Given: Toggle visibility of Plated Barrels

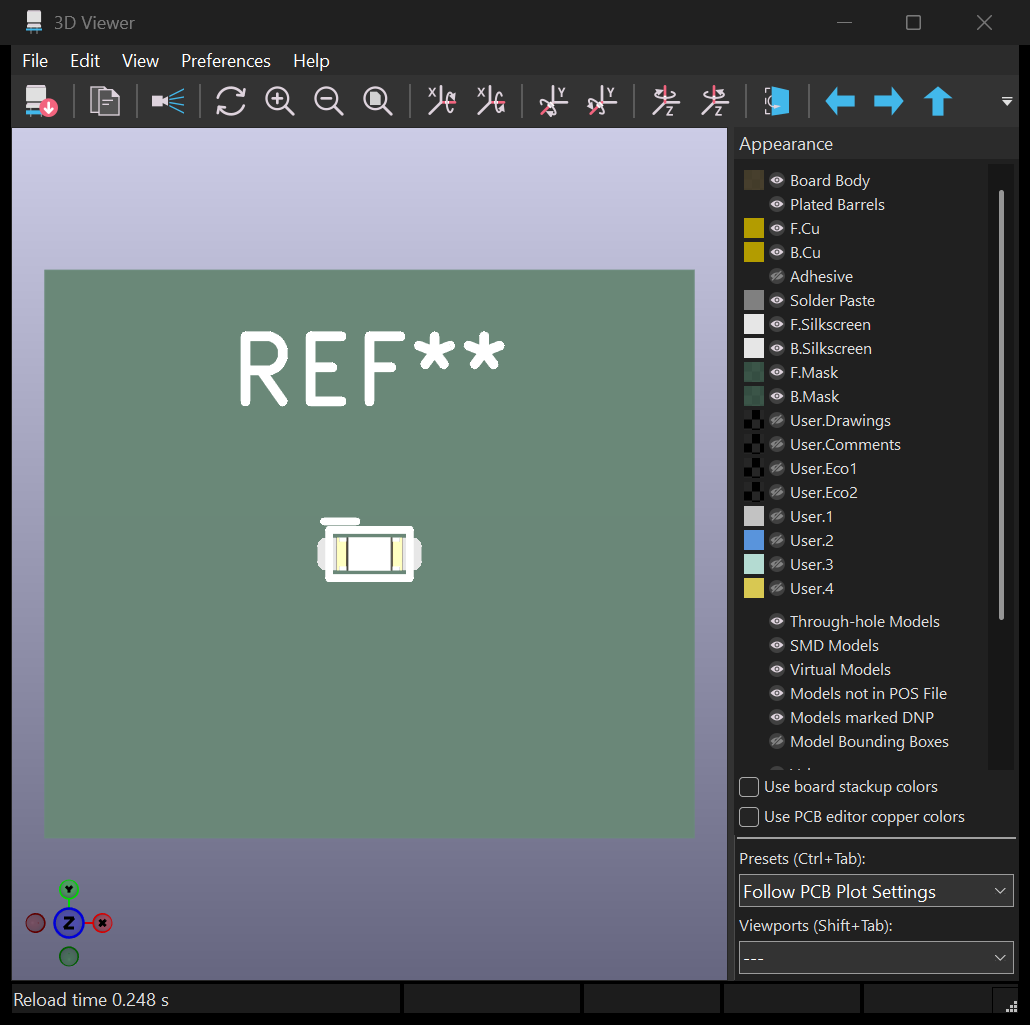Looking at the screenshot, I should (776, 204).
